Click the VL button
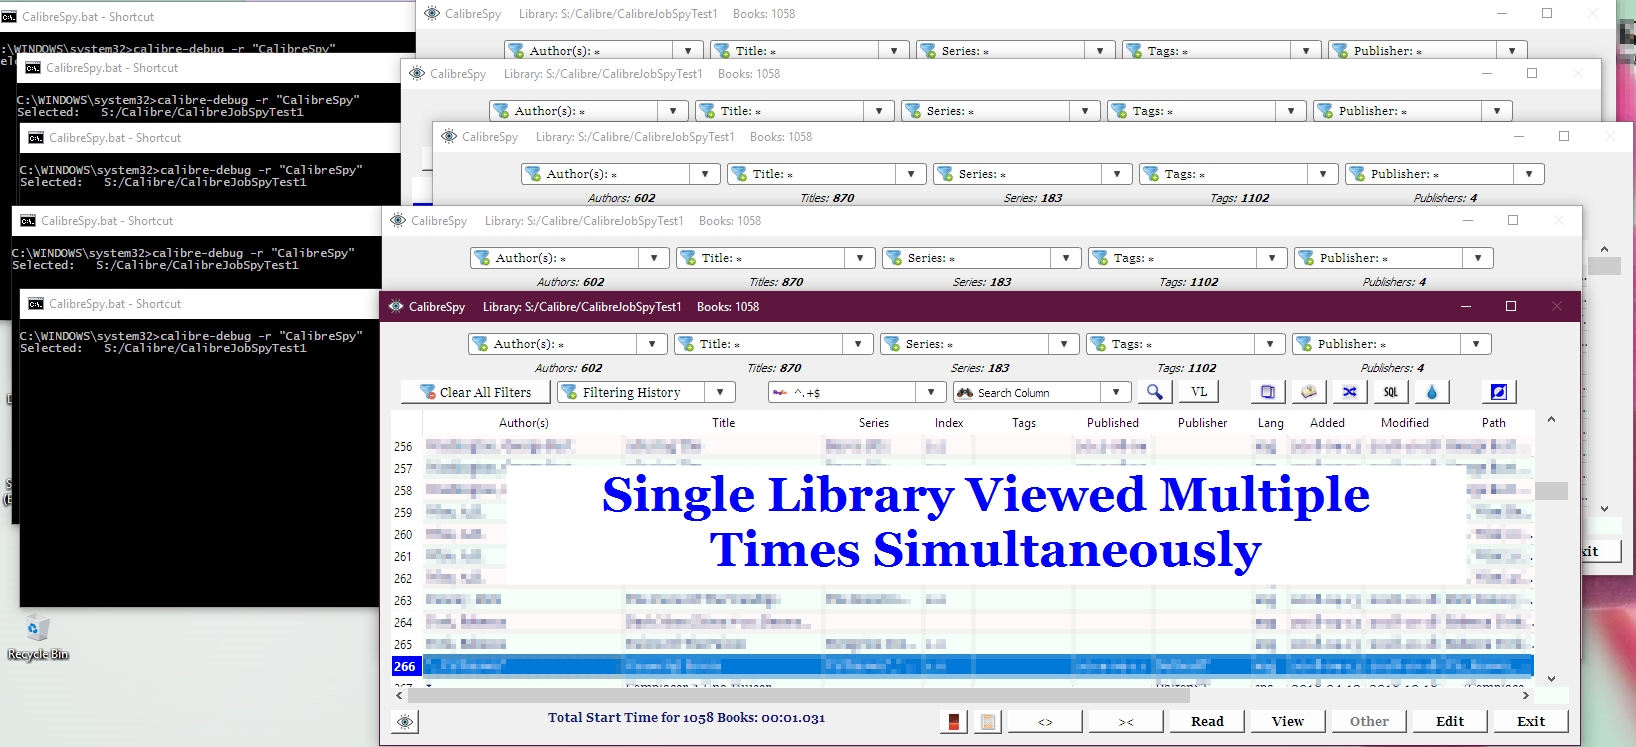 coord(1199,392)
